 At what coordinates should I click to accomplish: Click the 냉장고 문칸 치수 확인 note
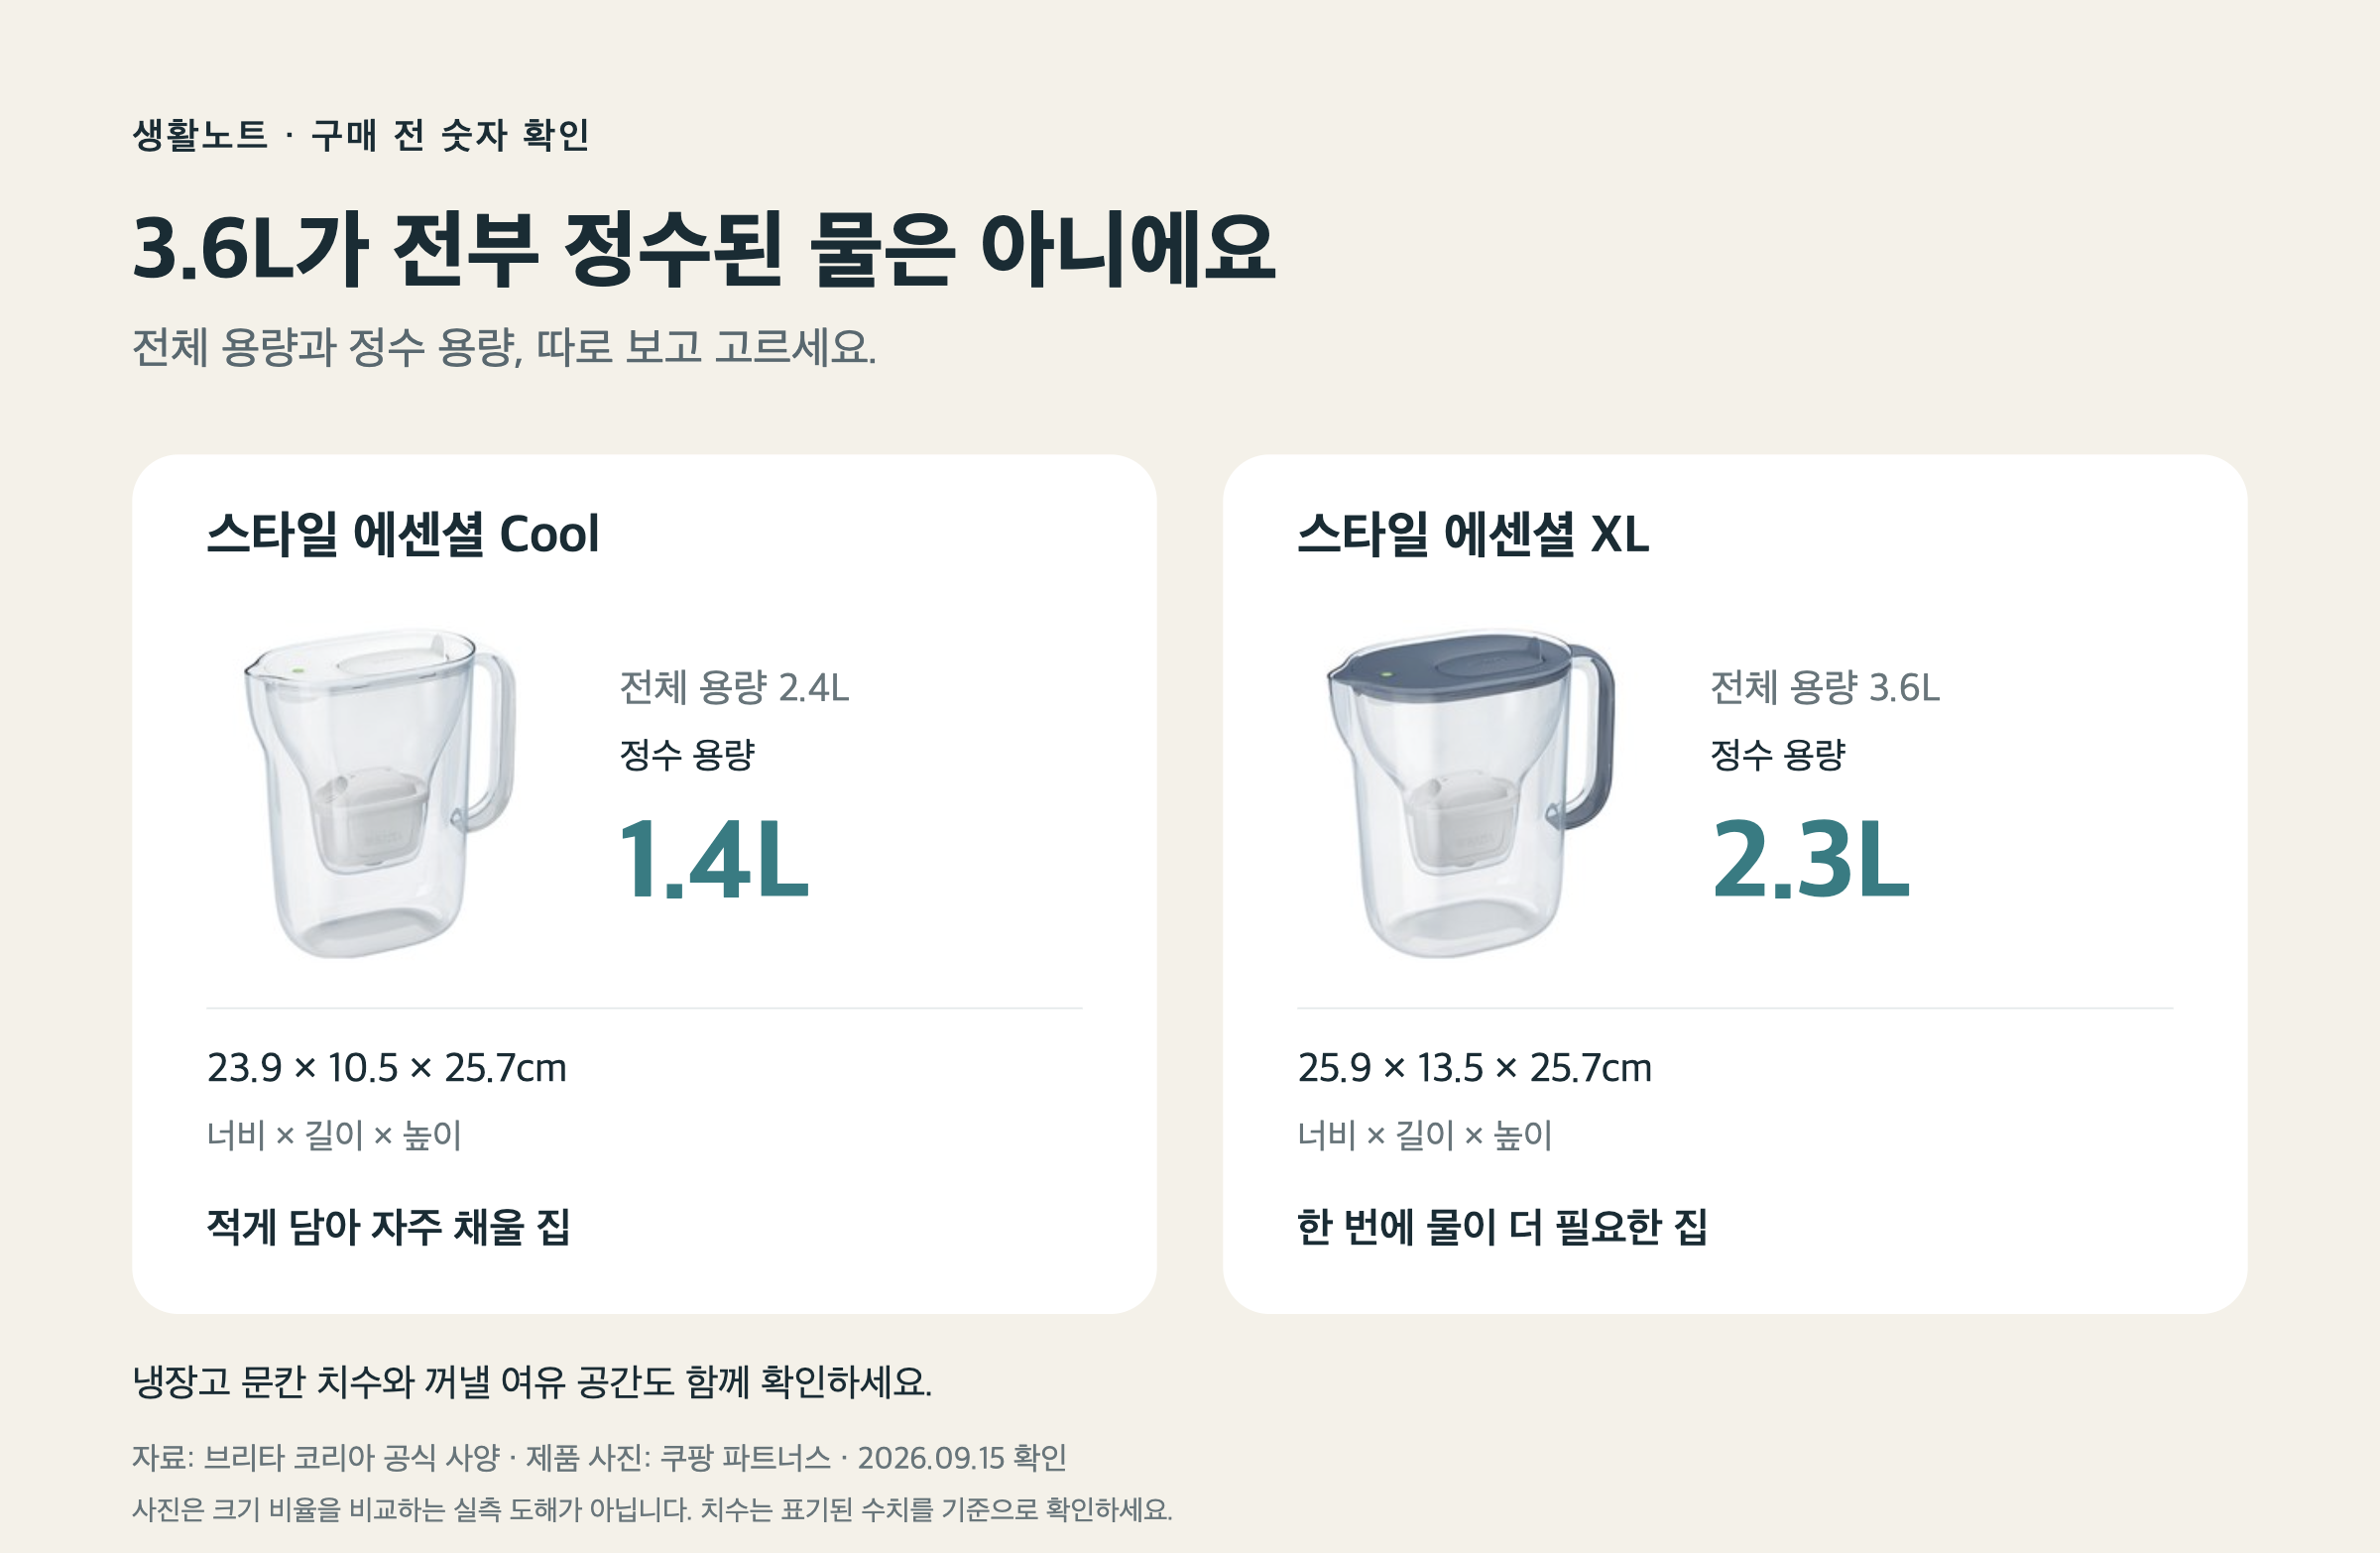[532, 1382]
